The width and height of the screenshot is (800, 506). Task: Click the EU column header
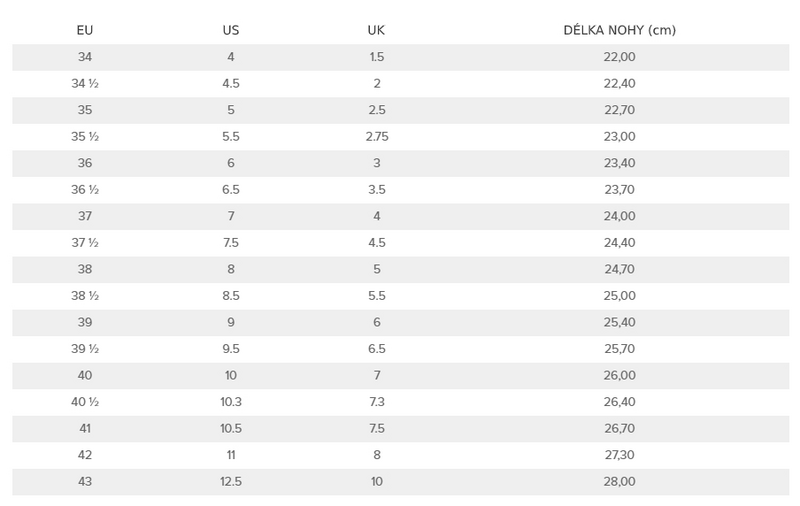pos(85,31)
